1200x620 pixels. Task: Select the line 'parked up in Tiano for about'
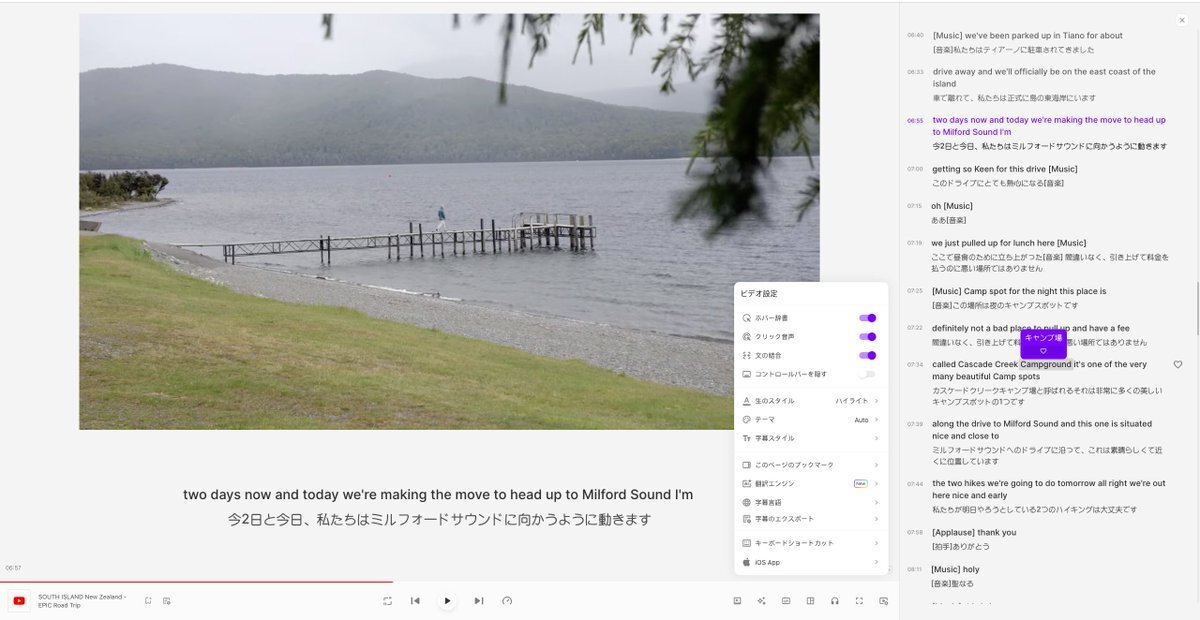tap(1028, 36)
